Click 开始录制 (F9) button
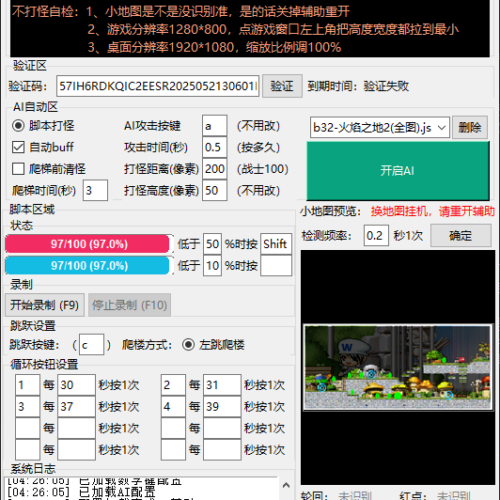500x500 pixels. click(45, 305)
